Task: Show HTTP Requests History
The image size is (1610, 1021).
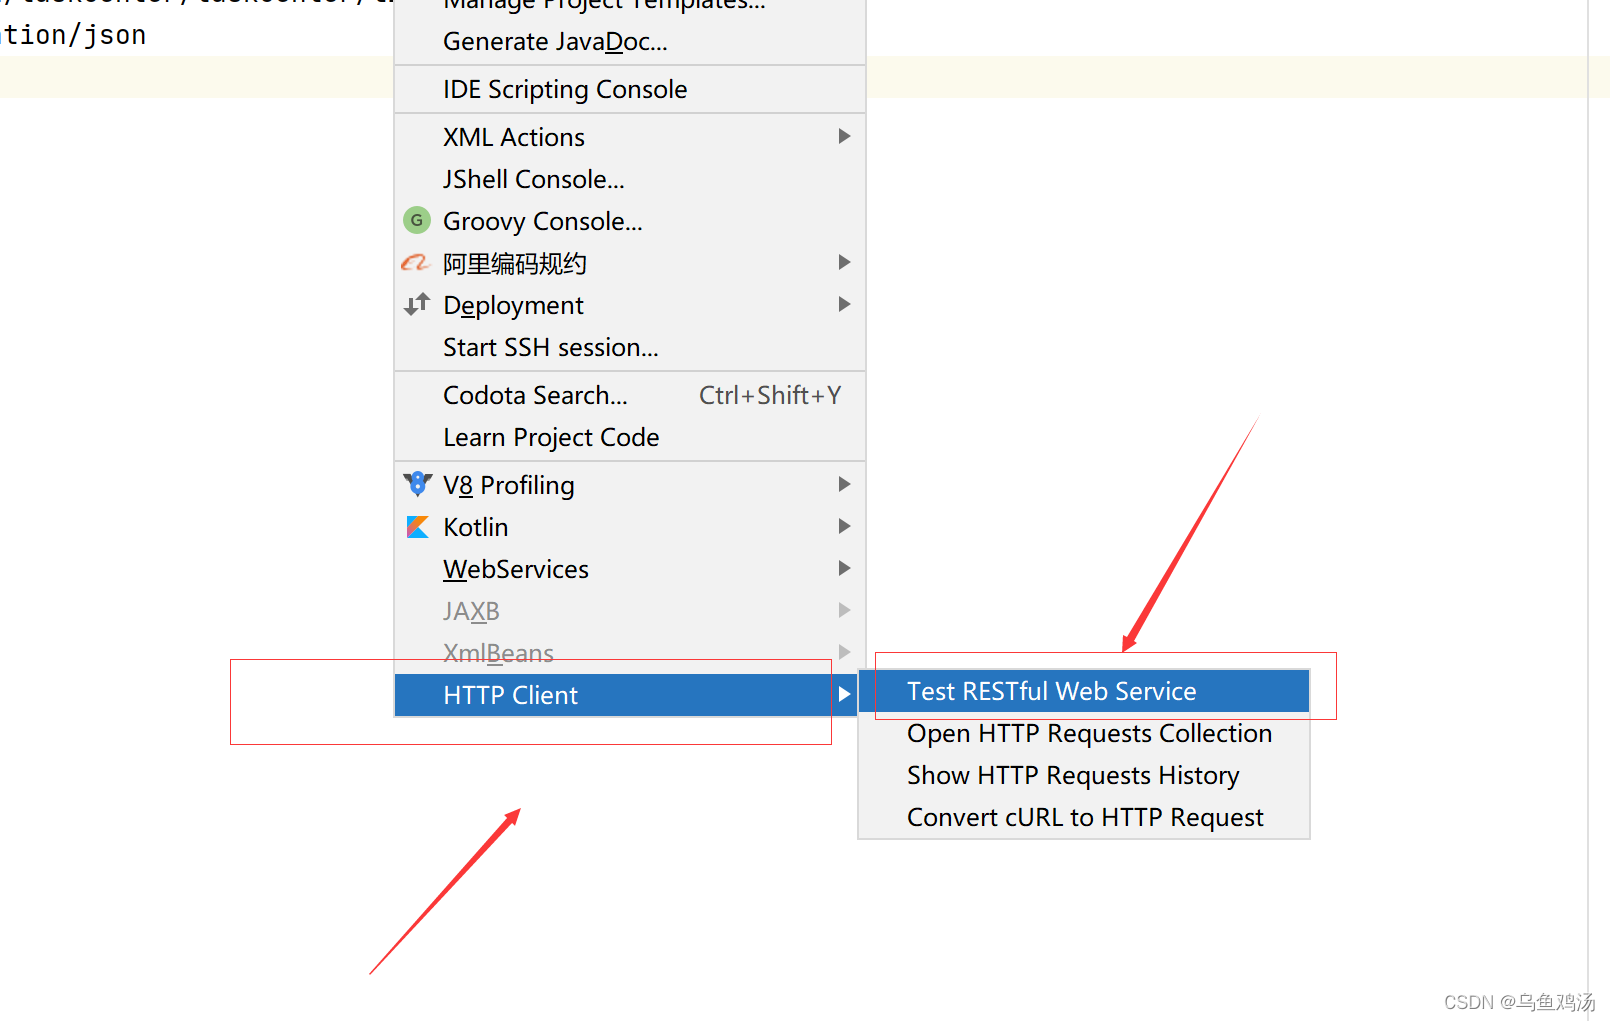Action: click(x=1084, y=775)
